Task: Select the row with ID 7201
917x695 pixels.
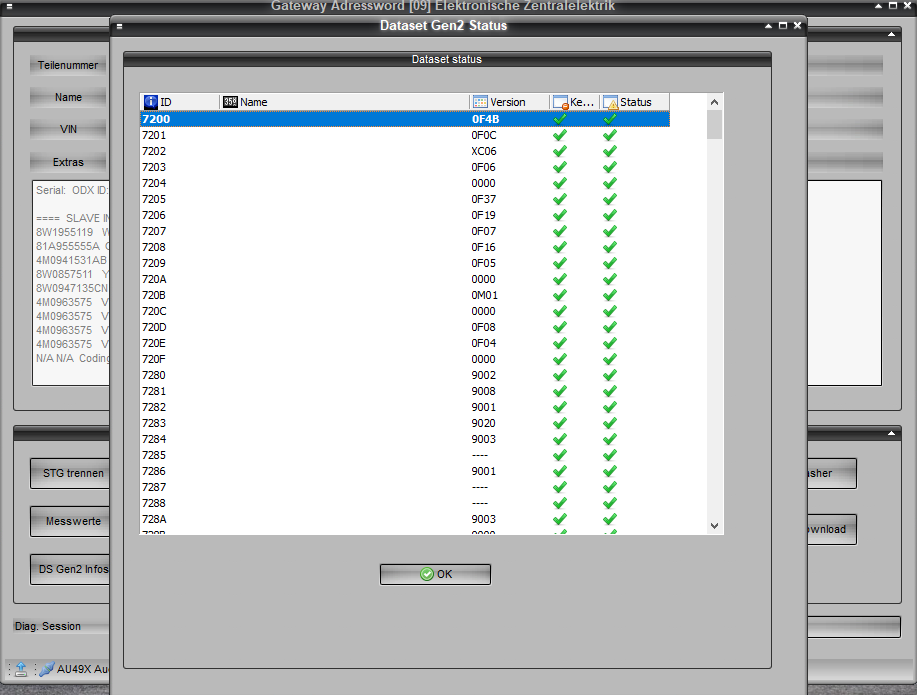Action: [405, 135]
